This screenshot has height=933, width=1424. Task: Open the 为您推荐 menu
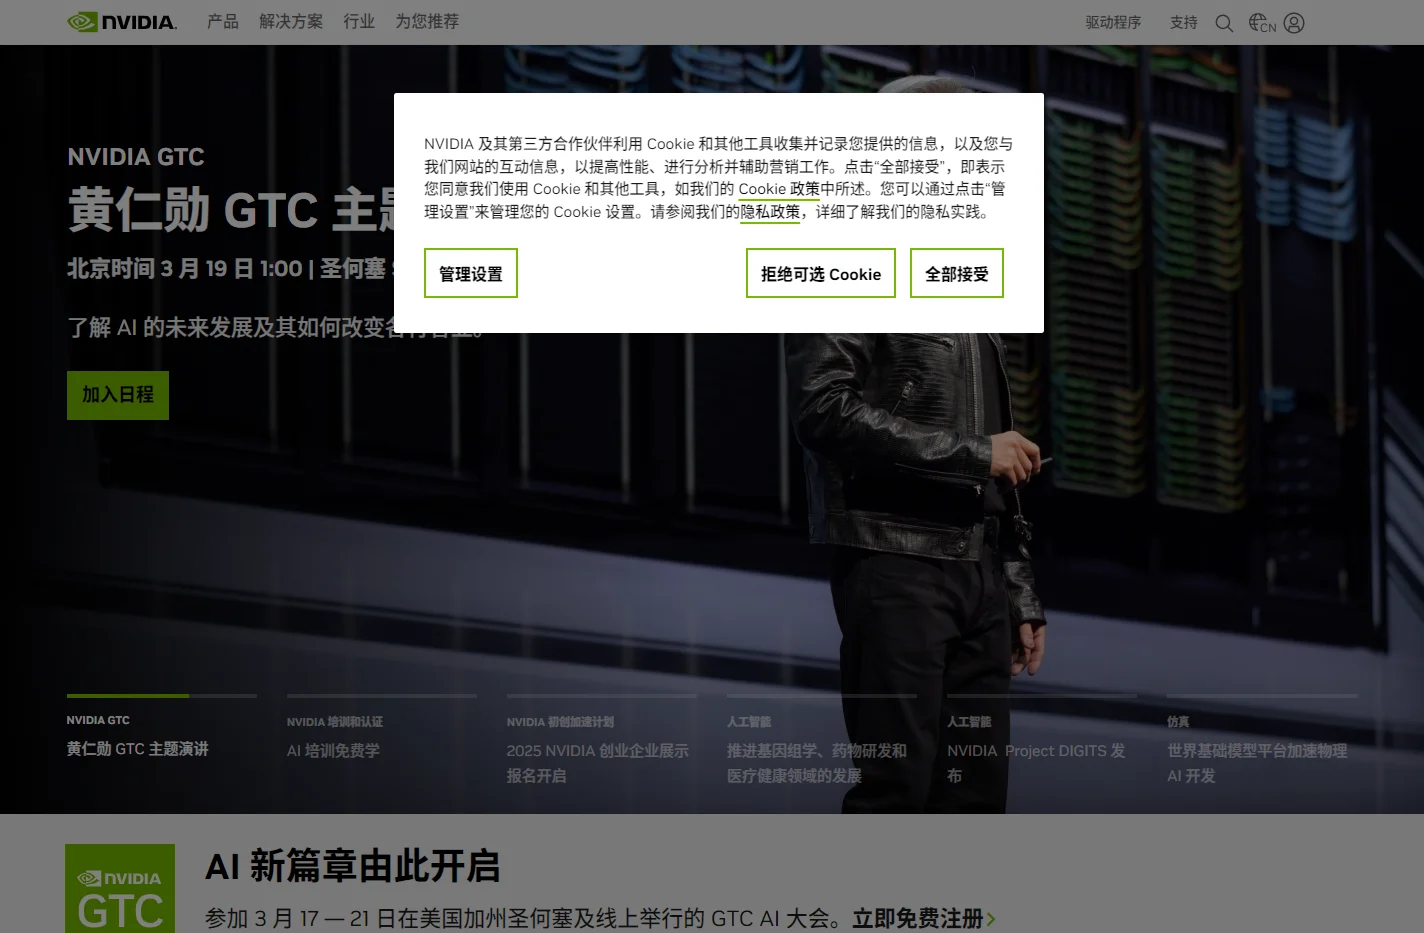[x=427, y=21]
